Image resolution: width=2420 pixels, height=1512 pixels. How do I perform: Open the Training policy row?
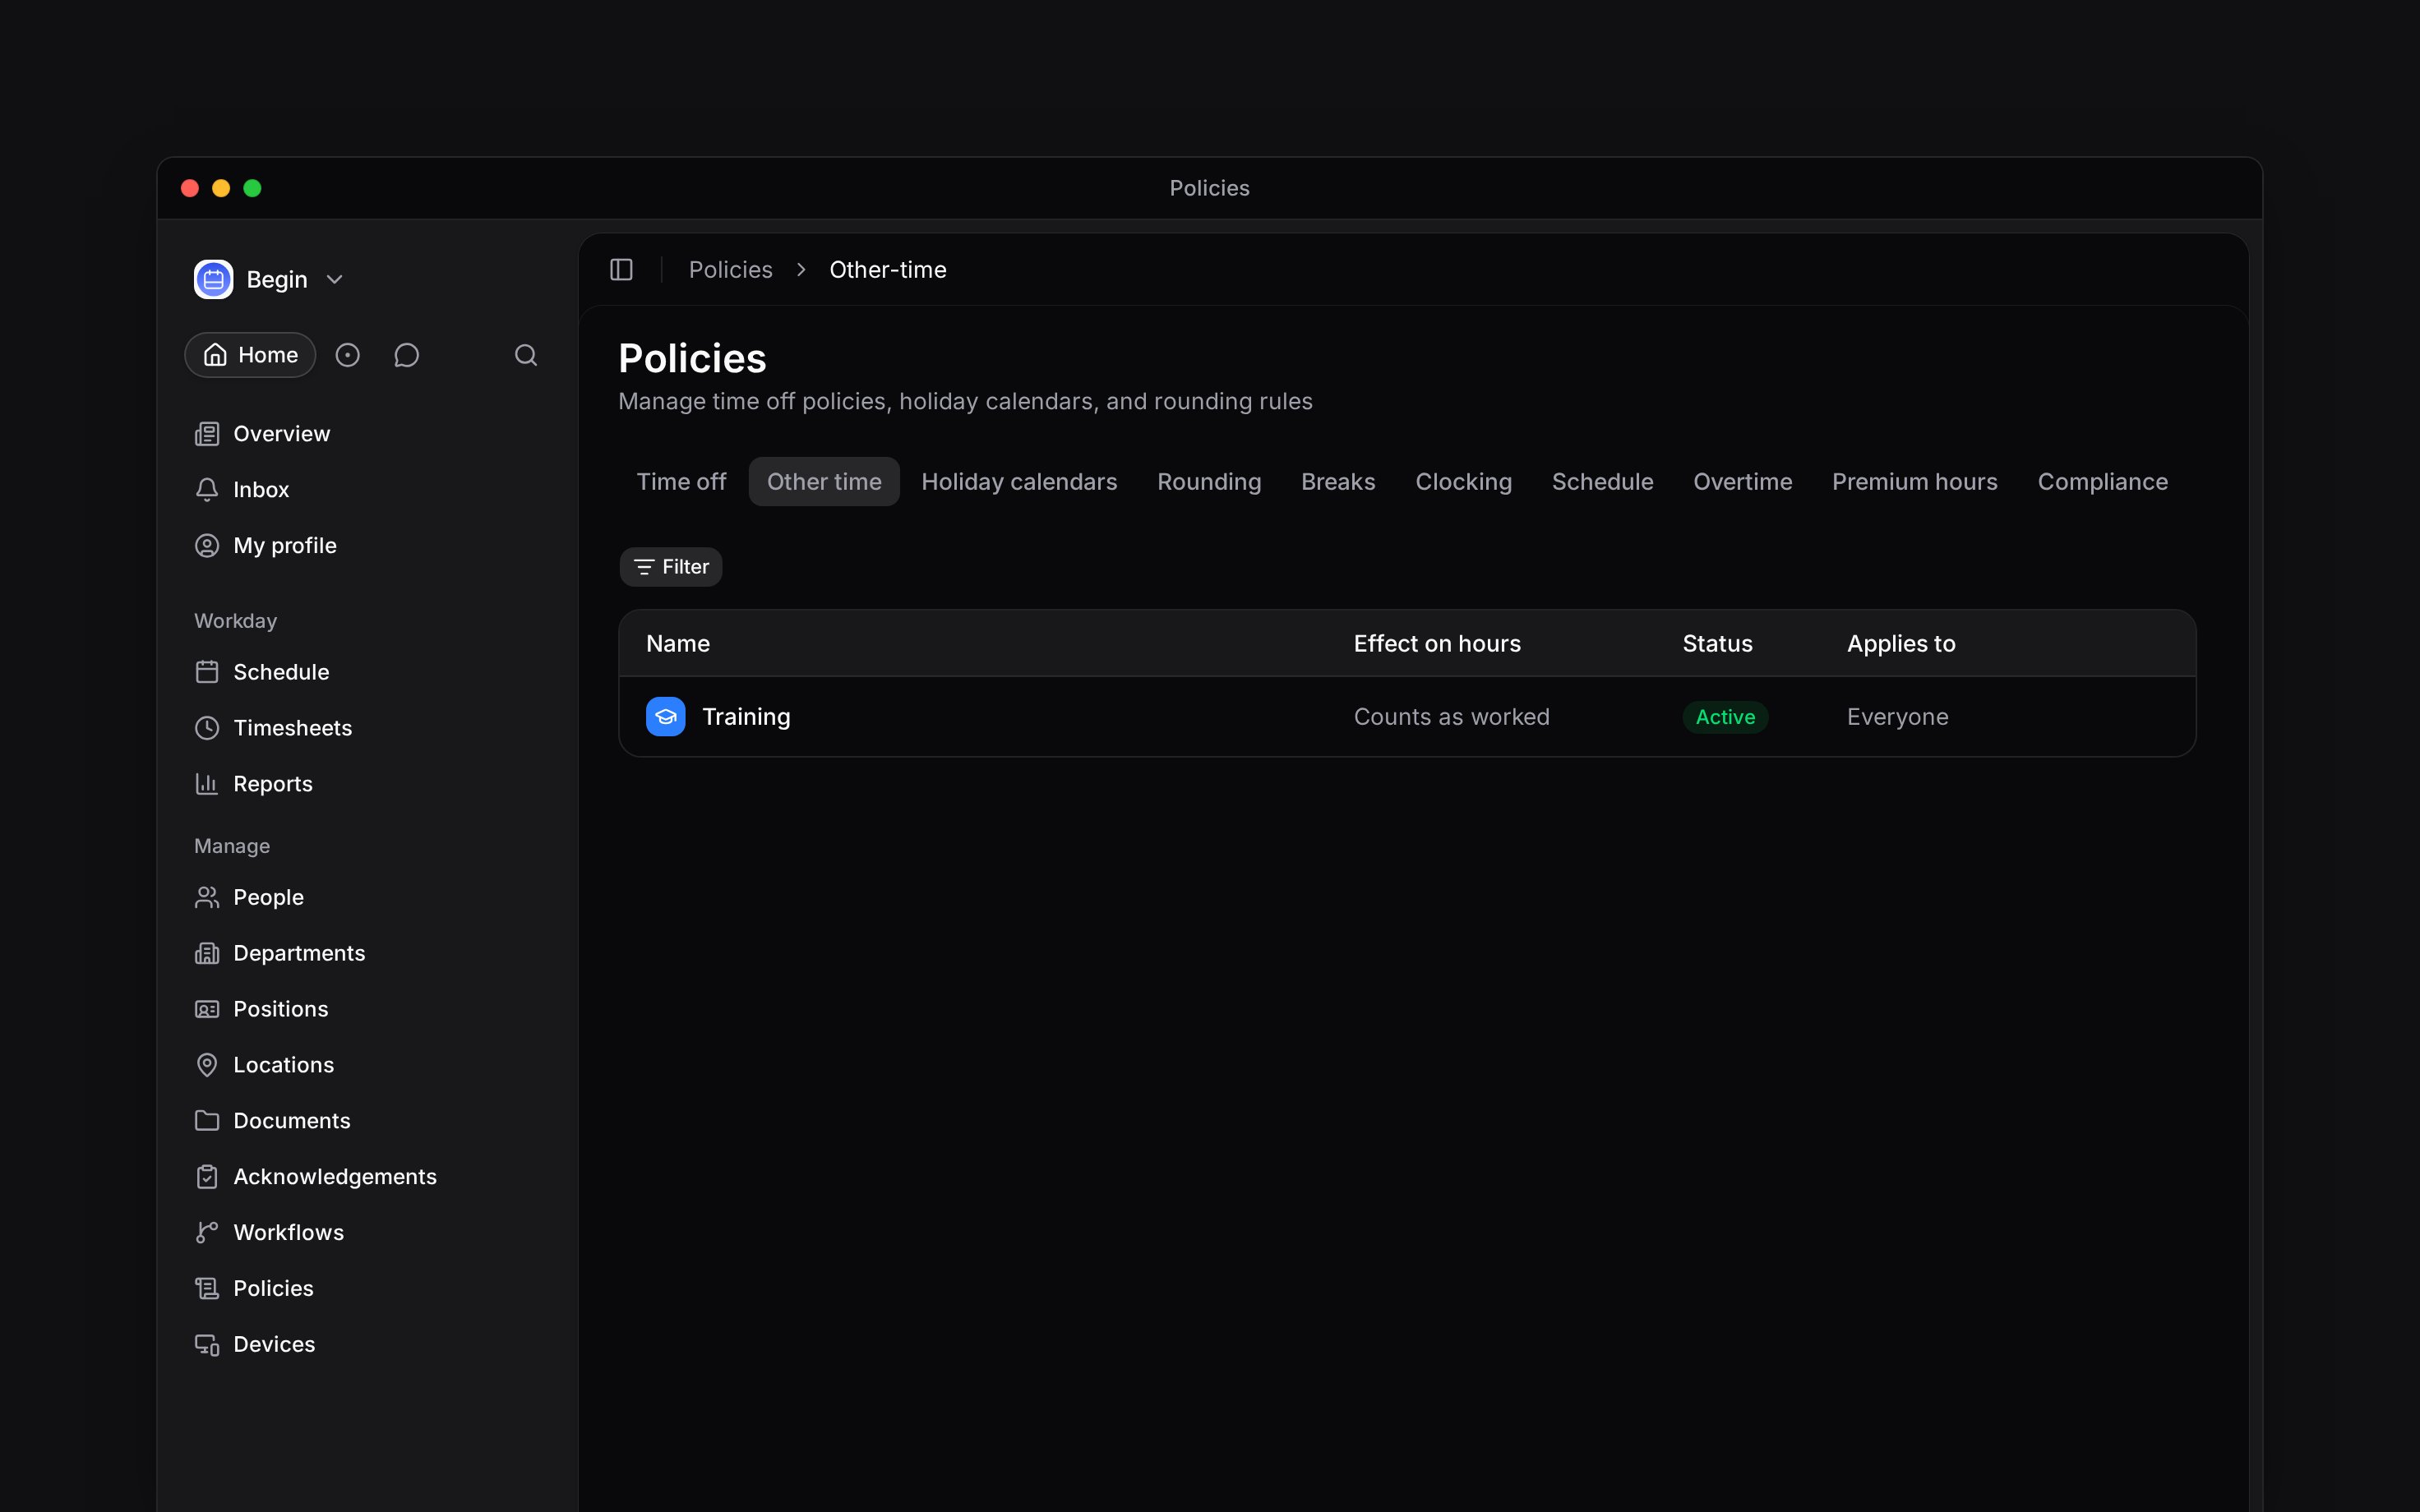pos(1407,717)
